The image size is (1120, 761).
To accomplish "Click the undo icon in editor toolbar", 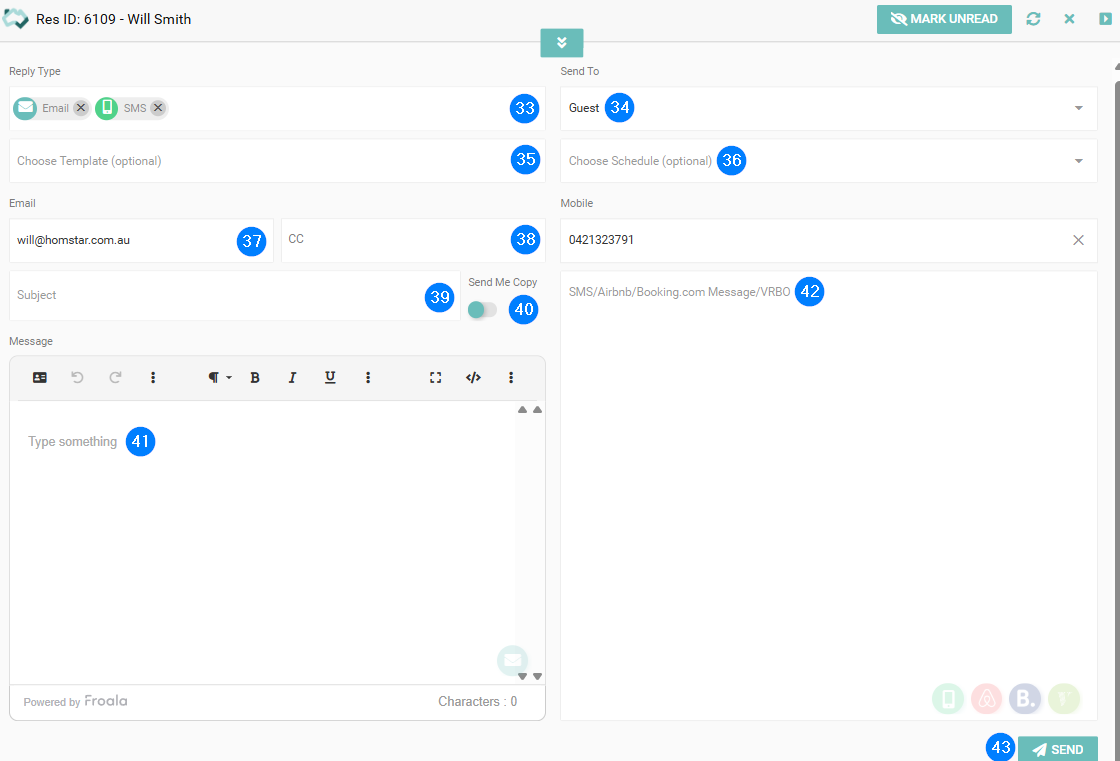I will (77, 378).
